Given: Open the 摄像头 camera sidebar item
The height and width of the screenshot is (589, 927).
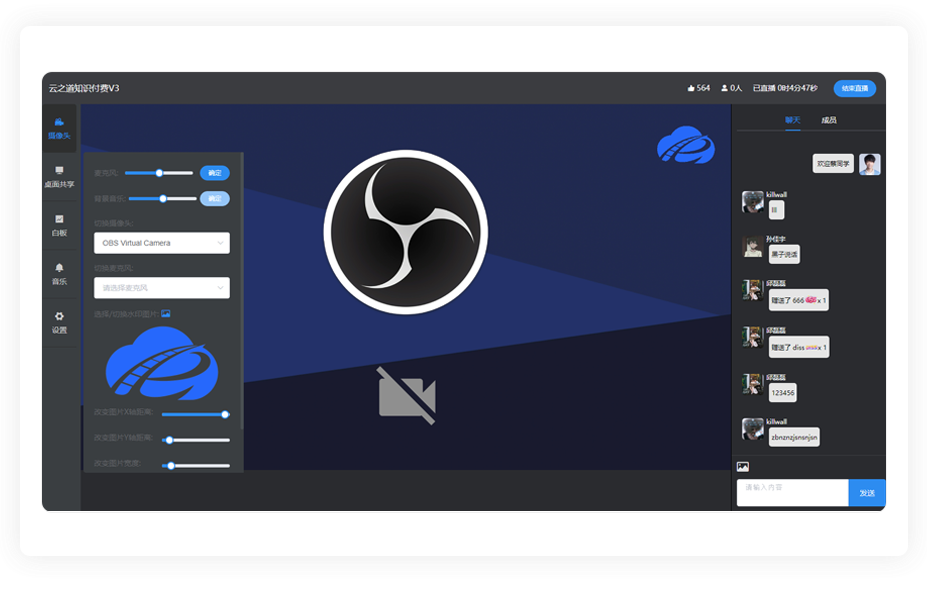Looking at the screenshot, I should point(59,128).
